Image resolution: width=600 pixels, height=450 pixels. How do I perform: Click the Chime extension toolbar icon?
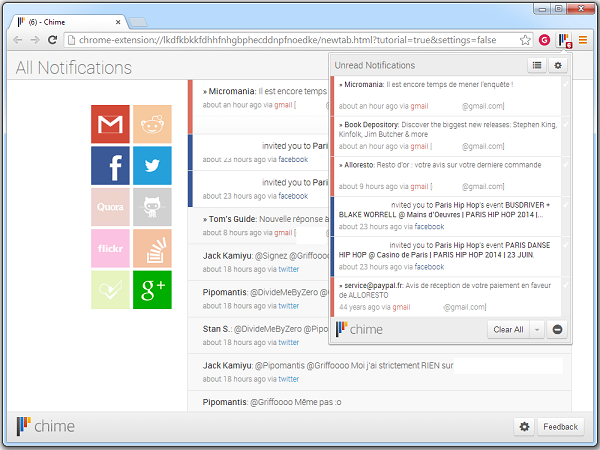(564, 40)
